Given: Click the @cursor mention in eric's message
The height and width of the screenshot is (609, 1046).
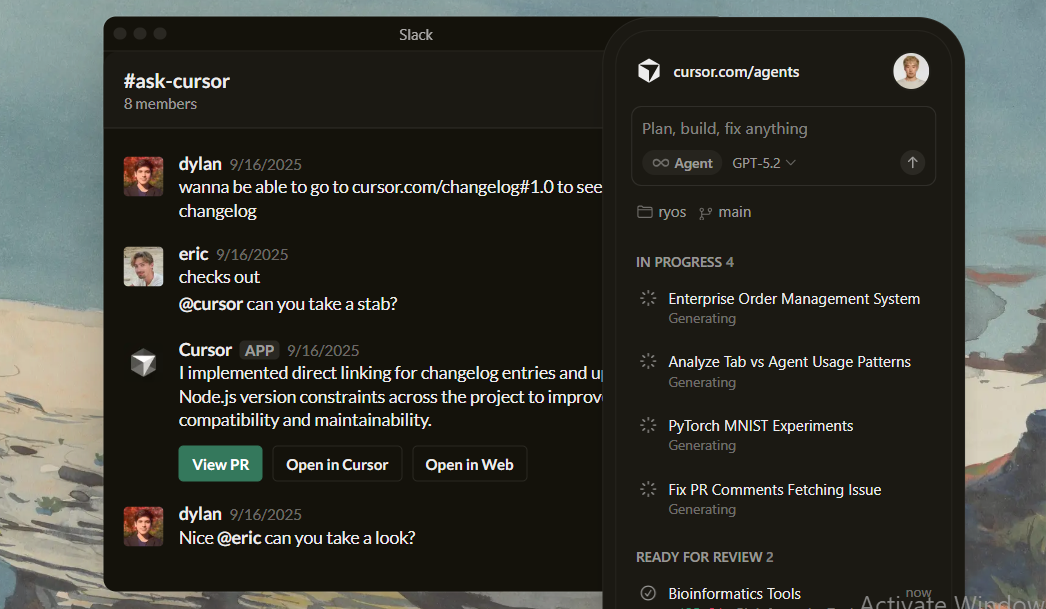Looking at the screenshot, I should pyautogui.click(x=211, y=304).
